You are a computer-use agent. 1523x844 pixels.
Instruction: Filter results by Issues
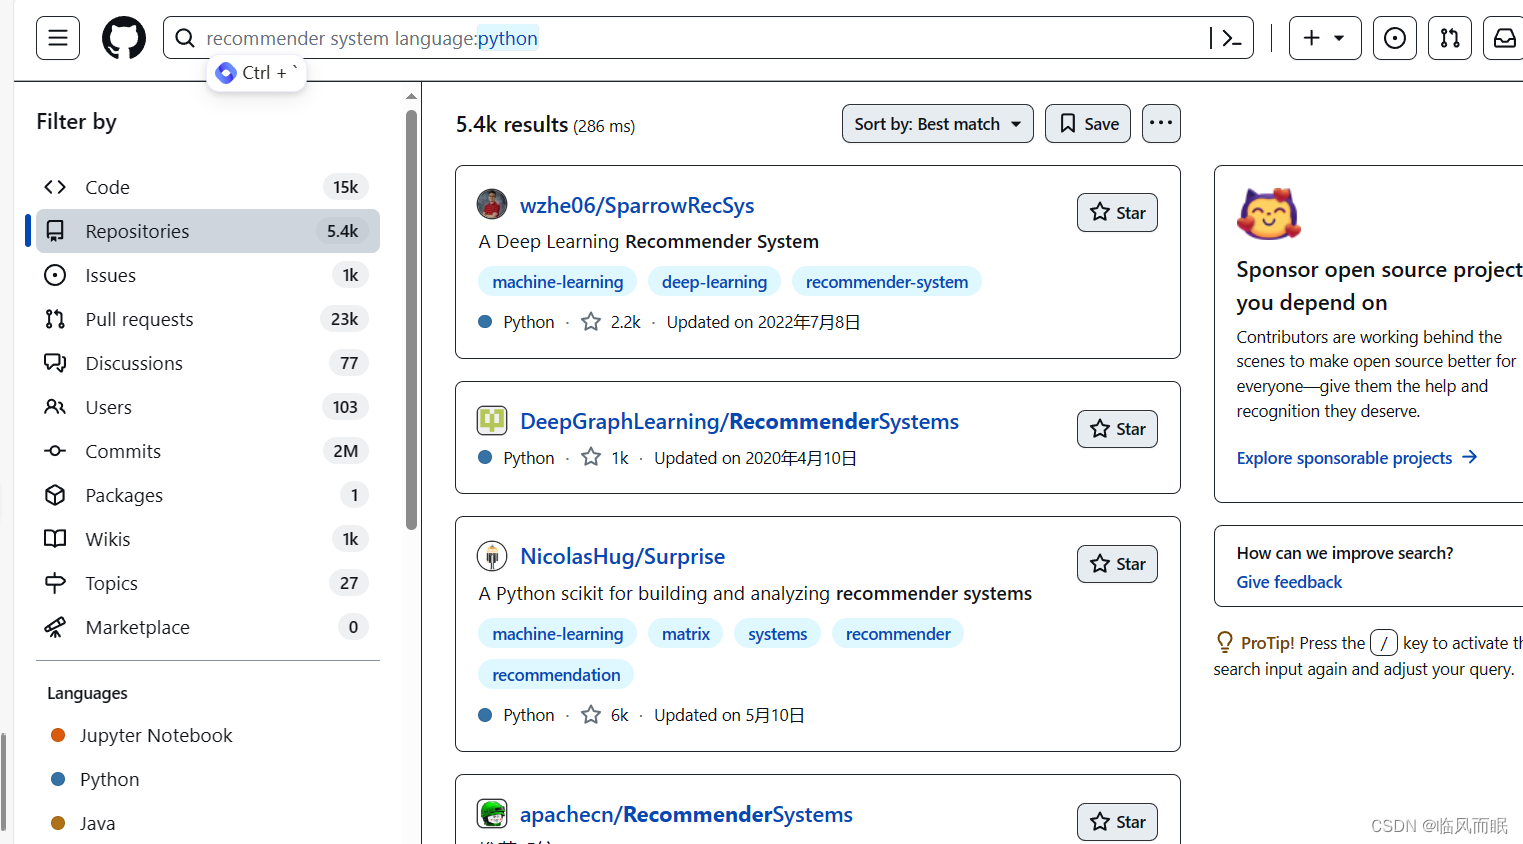(x=208, y=275)
